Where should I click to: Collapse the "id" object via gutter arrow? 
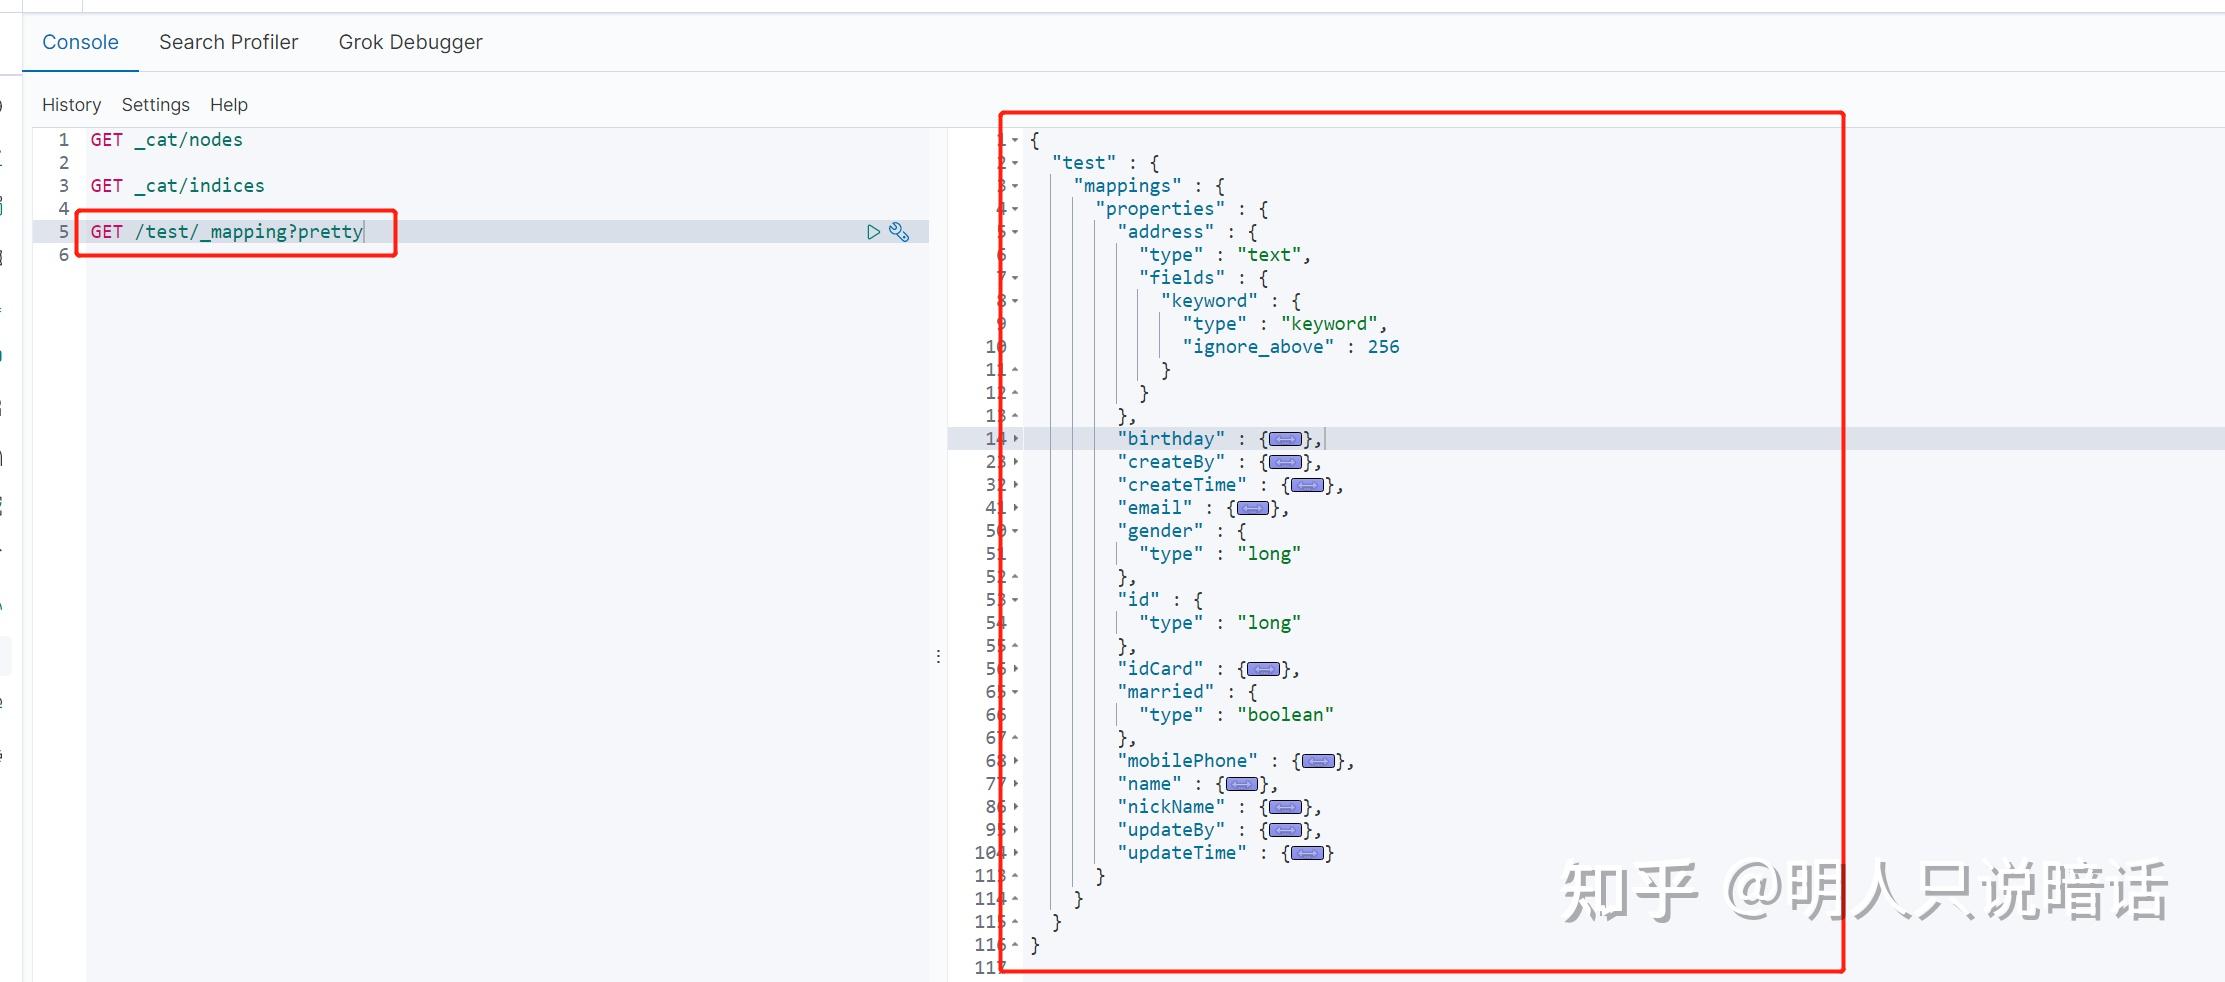tap(1015, 600)
